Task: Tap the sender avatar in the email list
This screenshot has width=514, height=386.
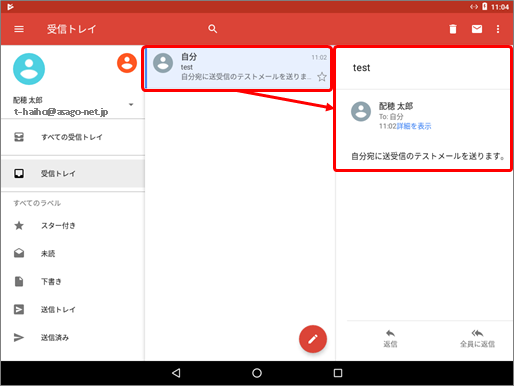Action: [163, 63]
